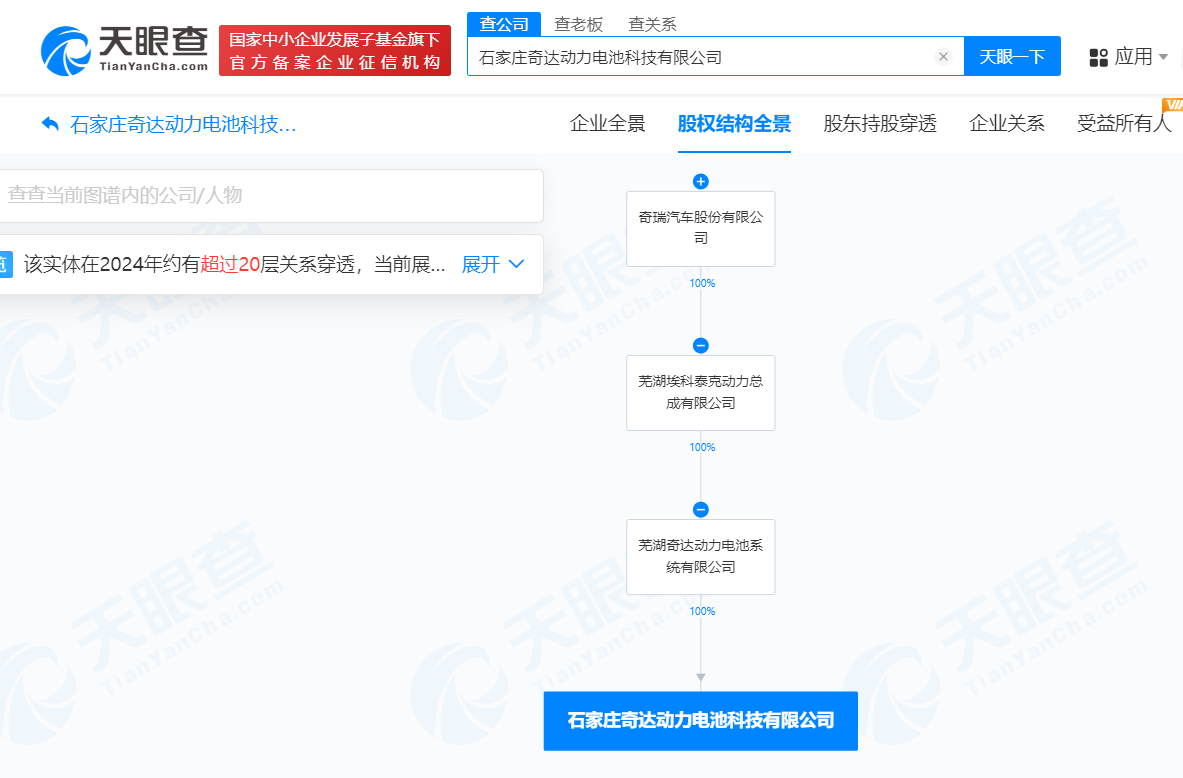This screenshot has height=778, width=1183.
Task: Open the 股东持股穿透 tab
Action: click(x=880, y=122)
